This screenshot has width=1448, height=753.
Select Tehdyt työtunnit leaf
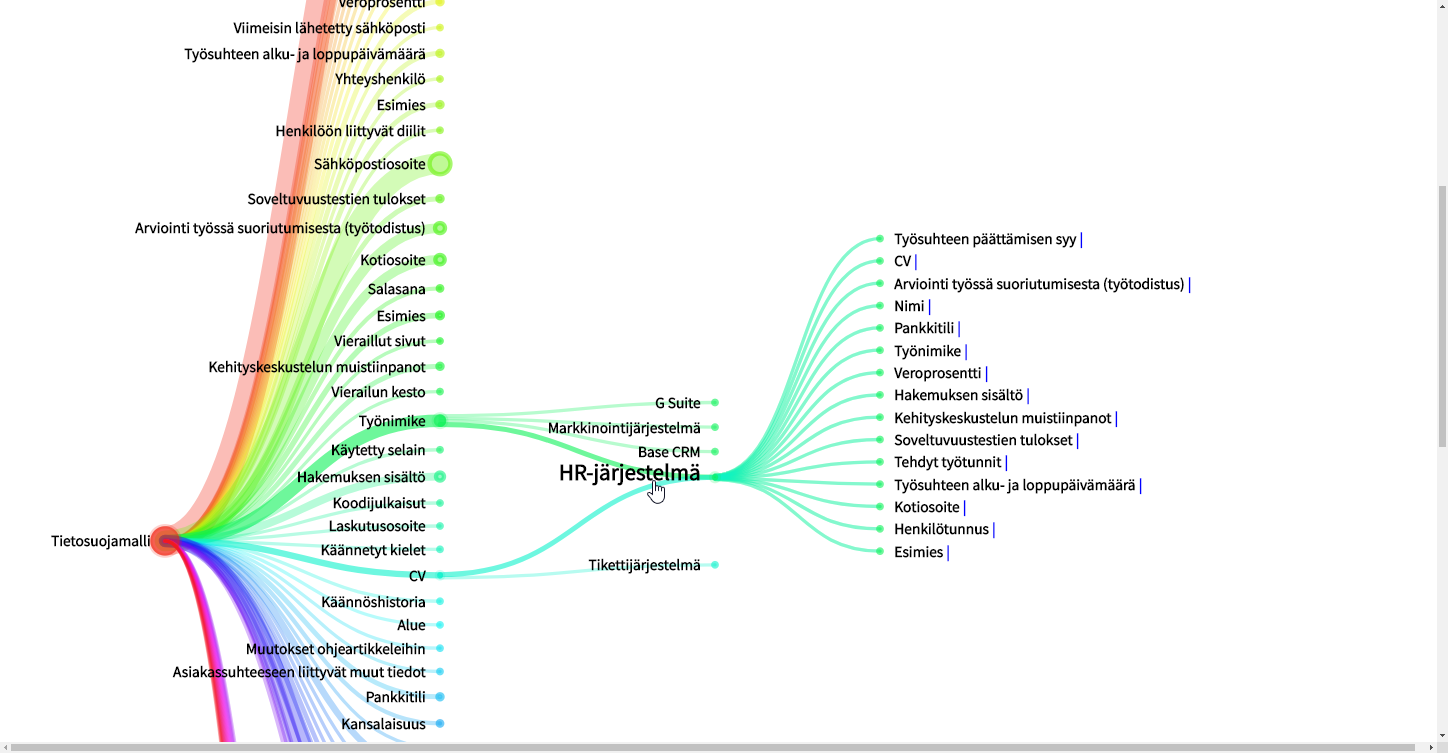point(947,462)
